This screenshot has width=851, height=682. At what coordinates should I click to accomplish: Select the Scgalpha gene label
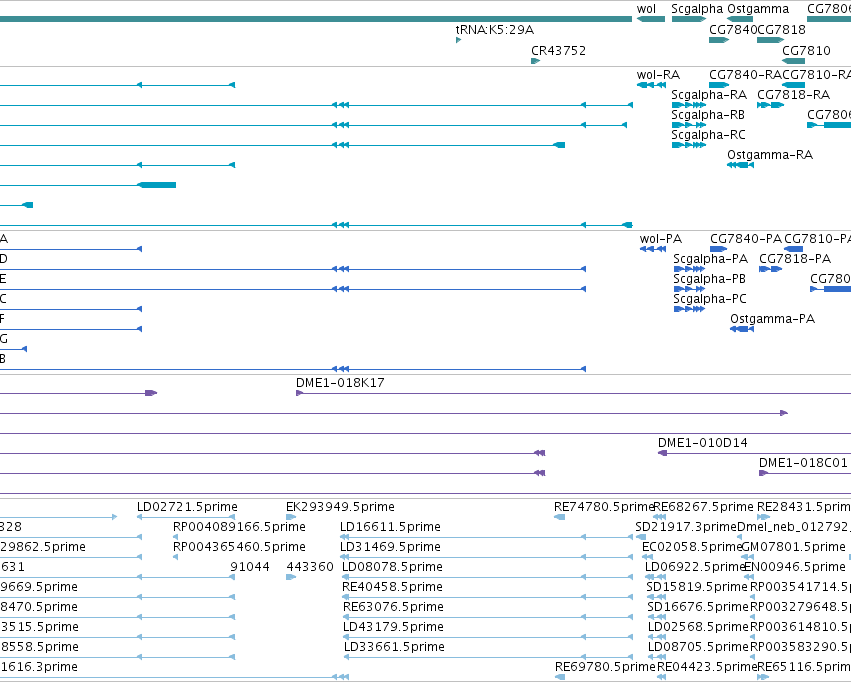coord(697,9)
